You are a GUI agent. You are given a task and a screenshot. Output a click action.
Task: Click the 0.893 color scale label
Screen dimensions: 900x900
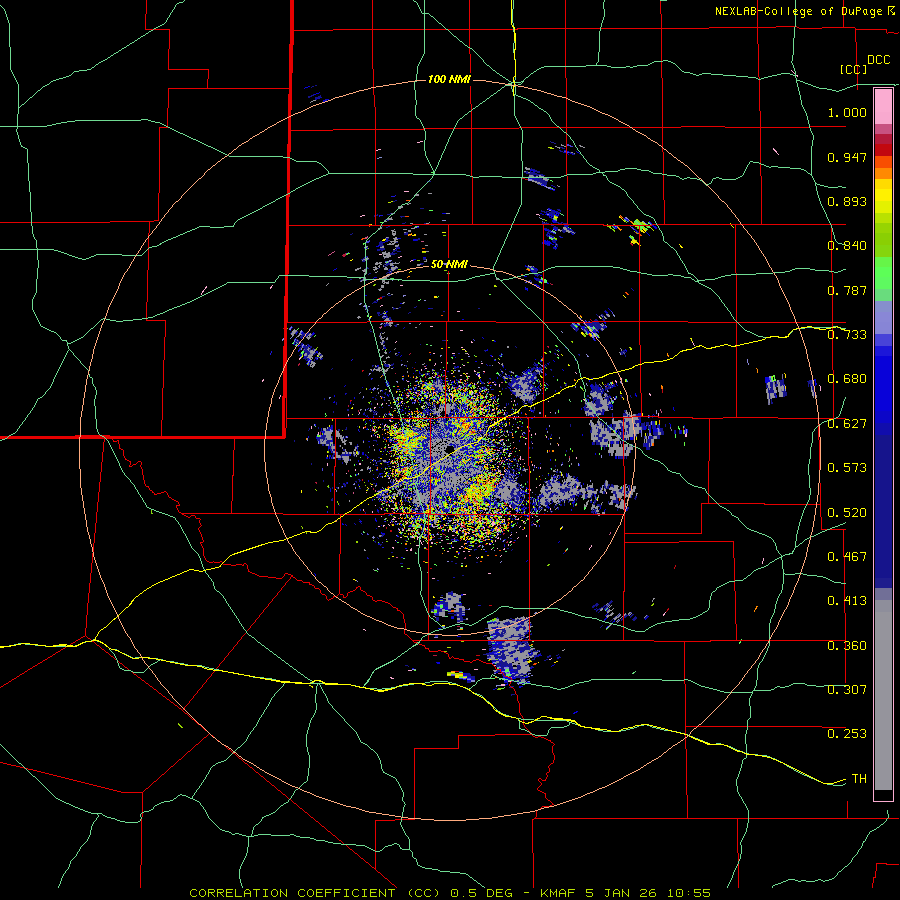[x=847, y=201]
